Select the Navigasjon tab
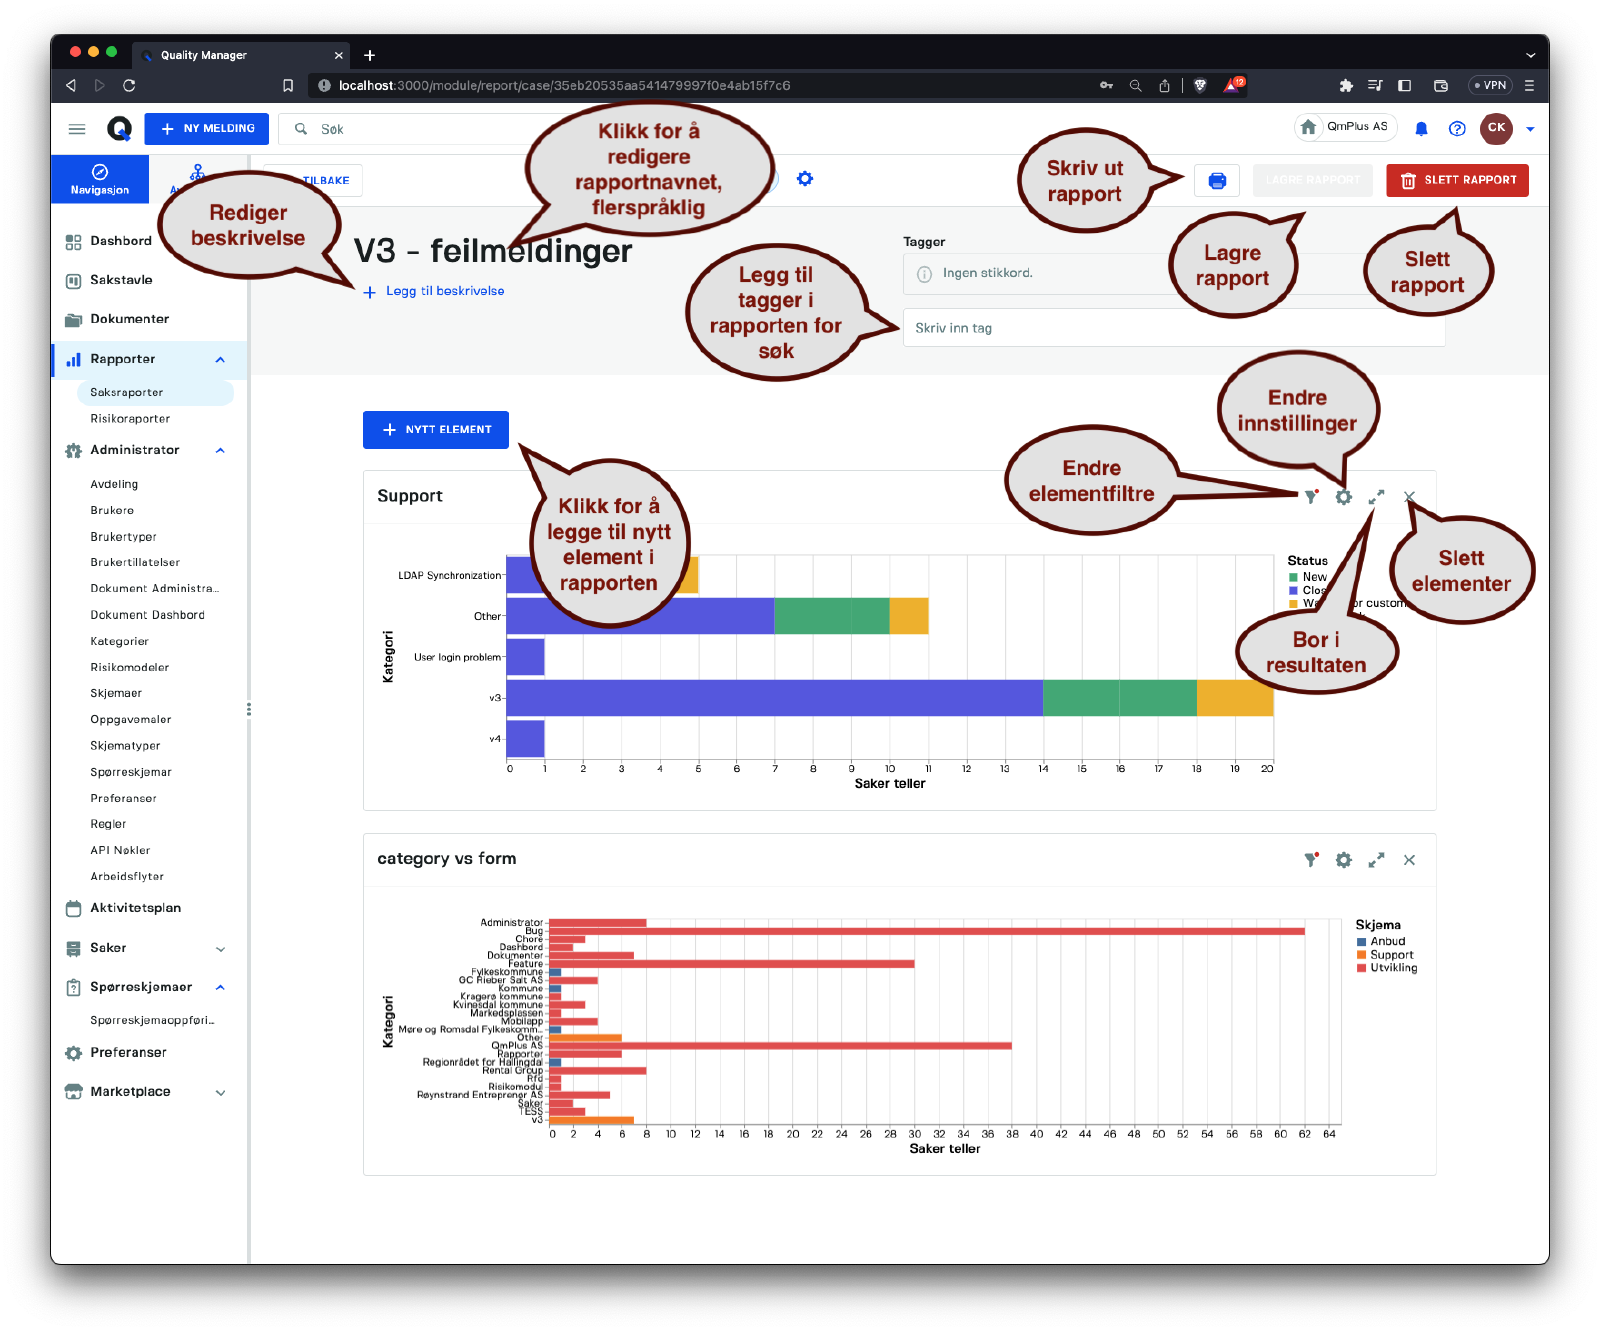 [100, 179]
